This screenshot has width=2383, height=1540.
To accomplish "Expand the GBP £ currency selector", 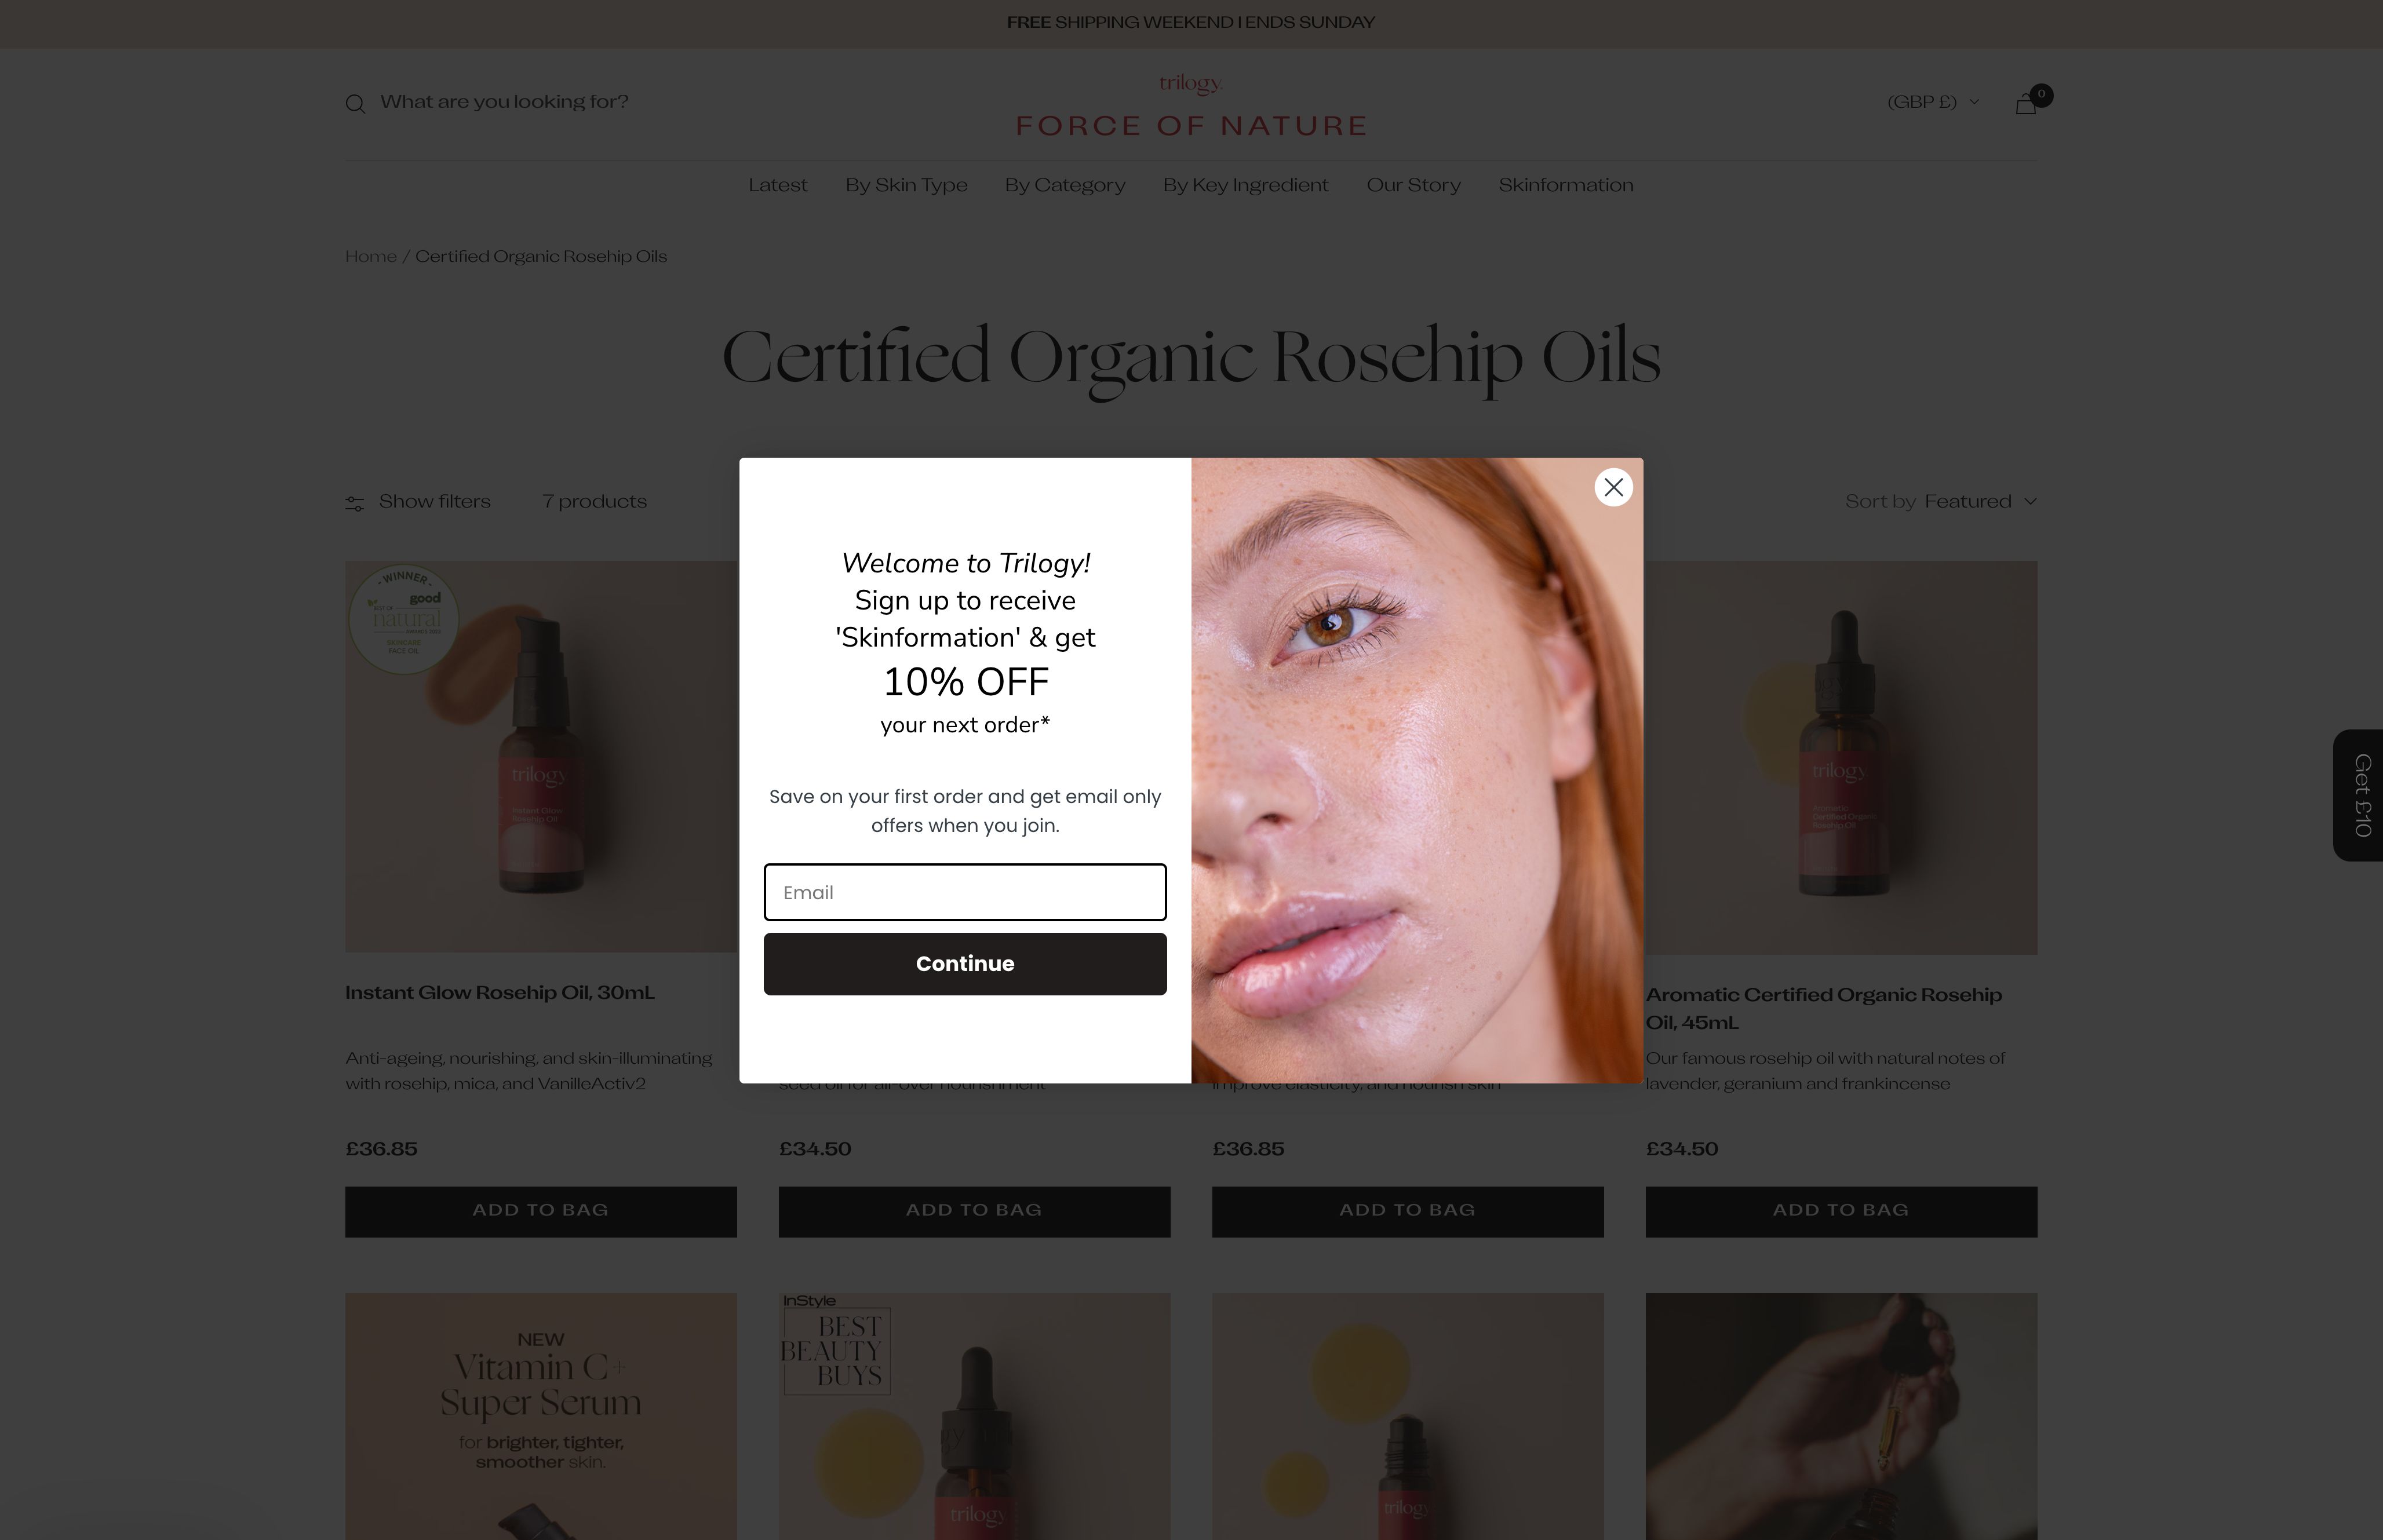I will pos(1932,102).
